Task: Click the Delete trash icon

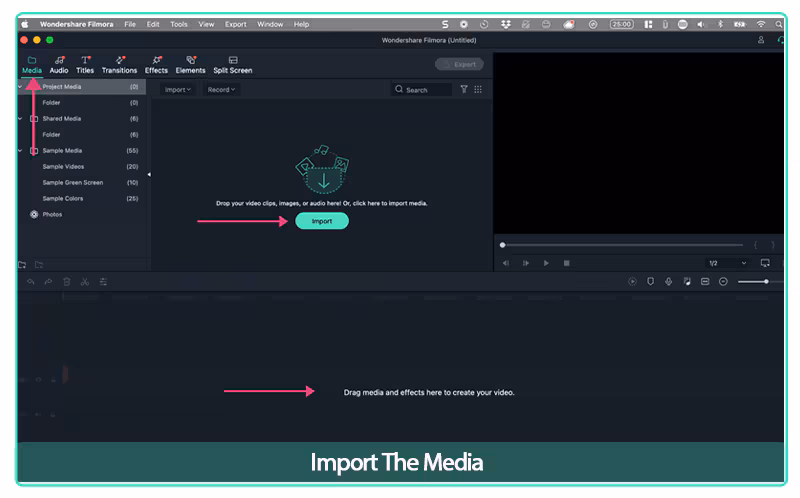Action: click(x=66, y=282)
